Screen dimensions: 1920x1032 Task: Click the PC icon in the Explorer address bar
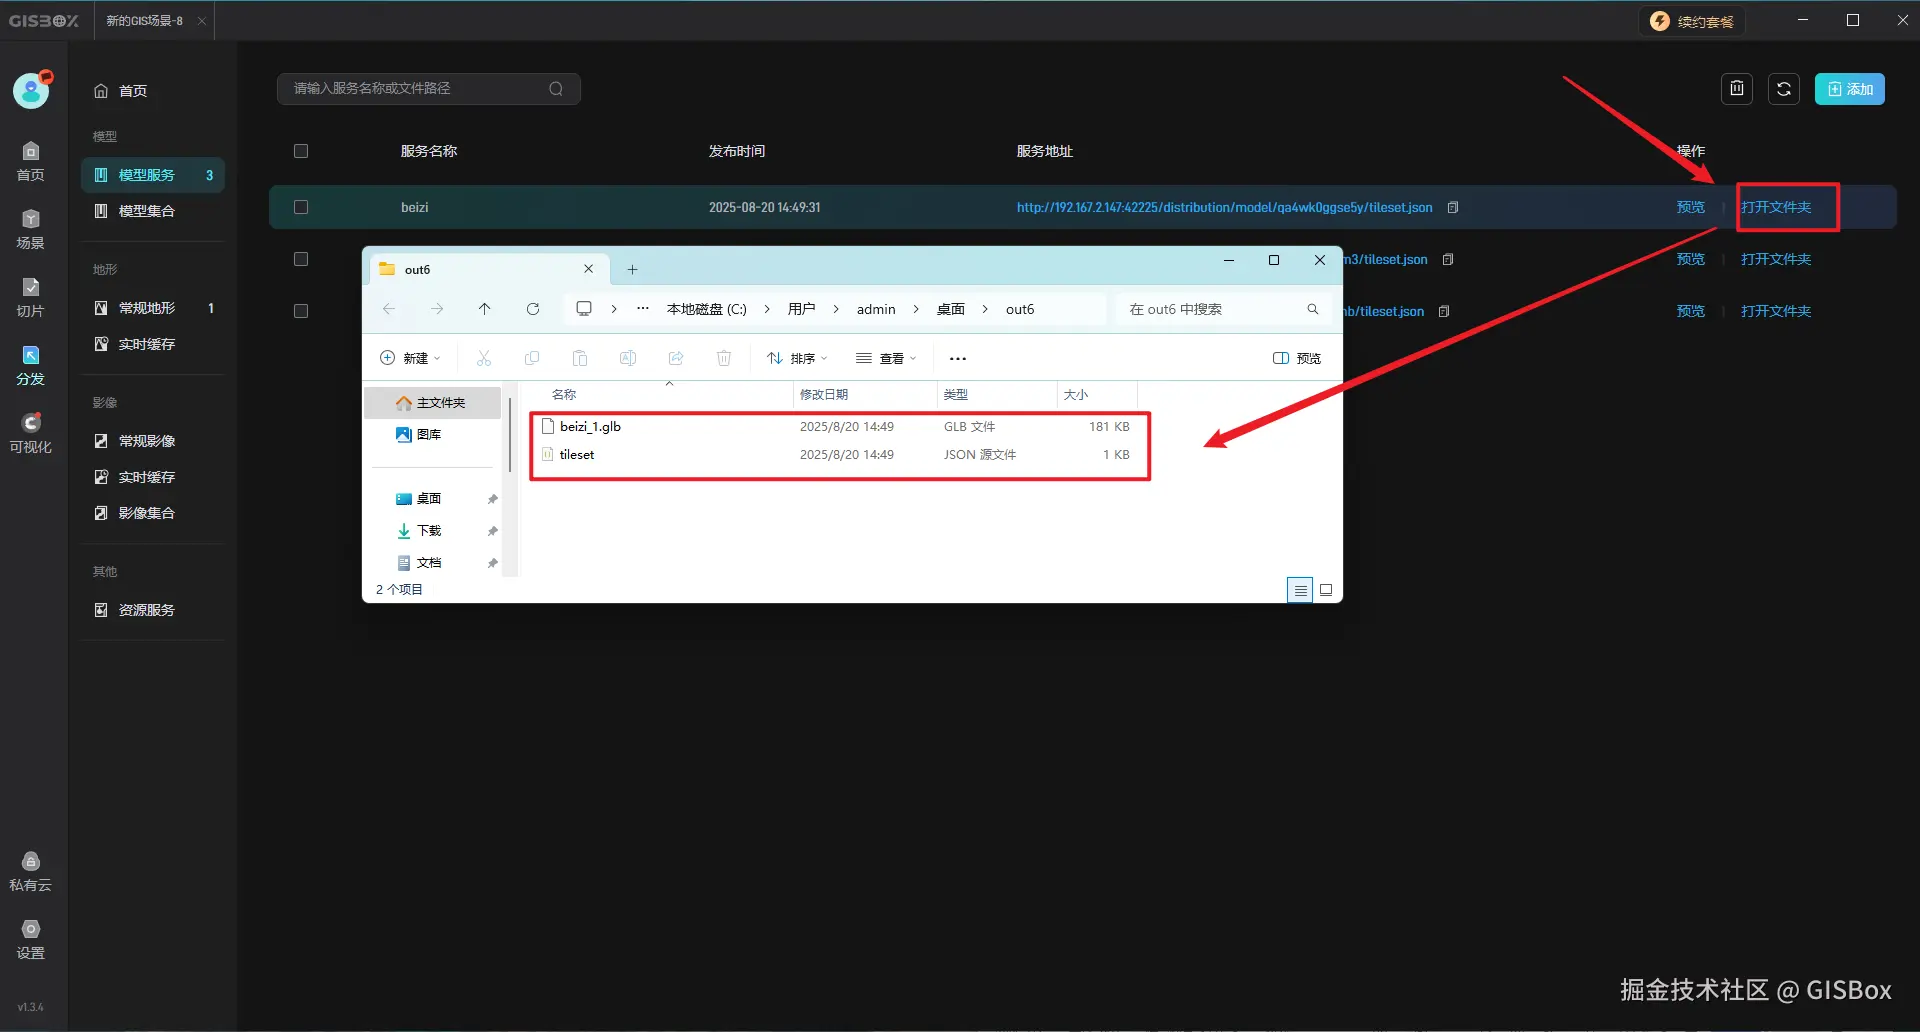pos(584,308)
